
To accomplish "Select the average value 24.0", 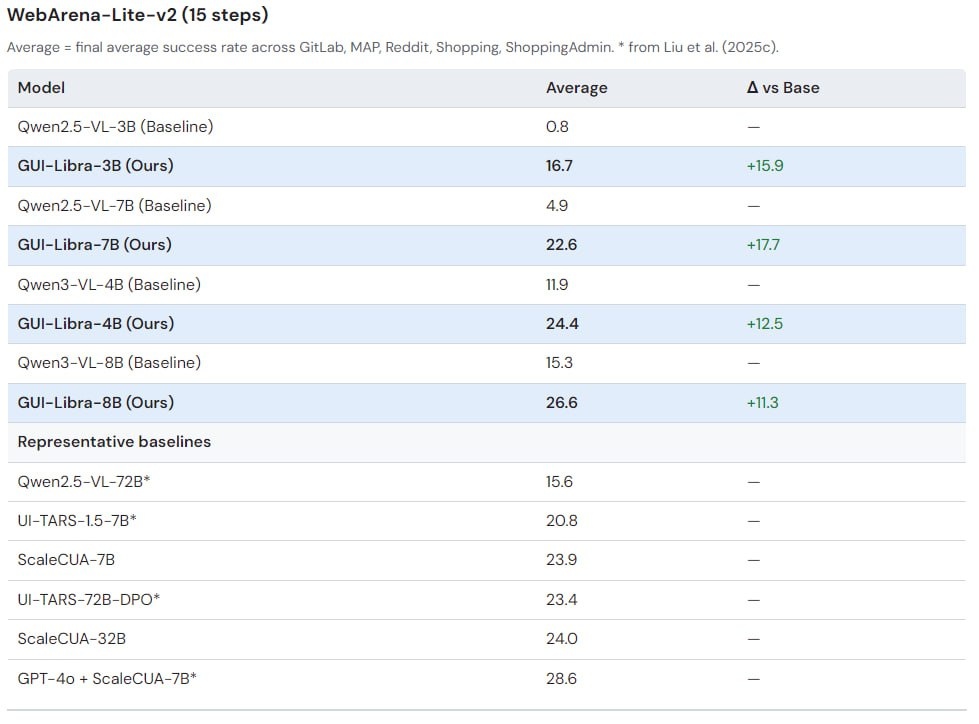I will tap(561, 639).
